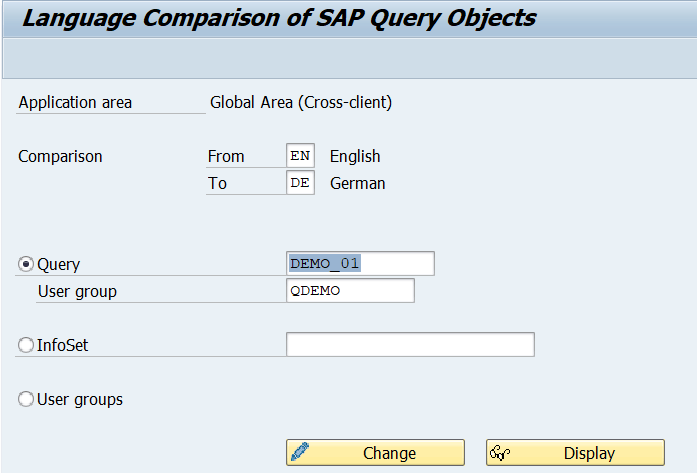The height and width of the screenshot is (473, 697).
Task: Click the 'From' label
Action: coord(226,156)
